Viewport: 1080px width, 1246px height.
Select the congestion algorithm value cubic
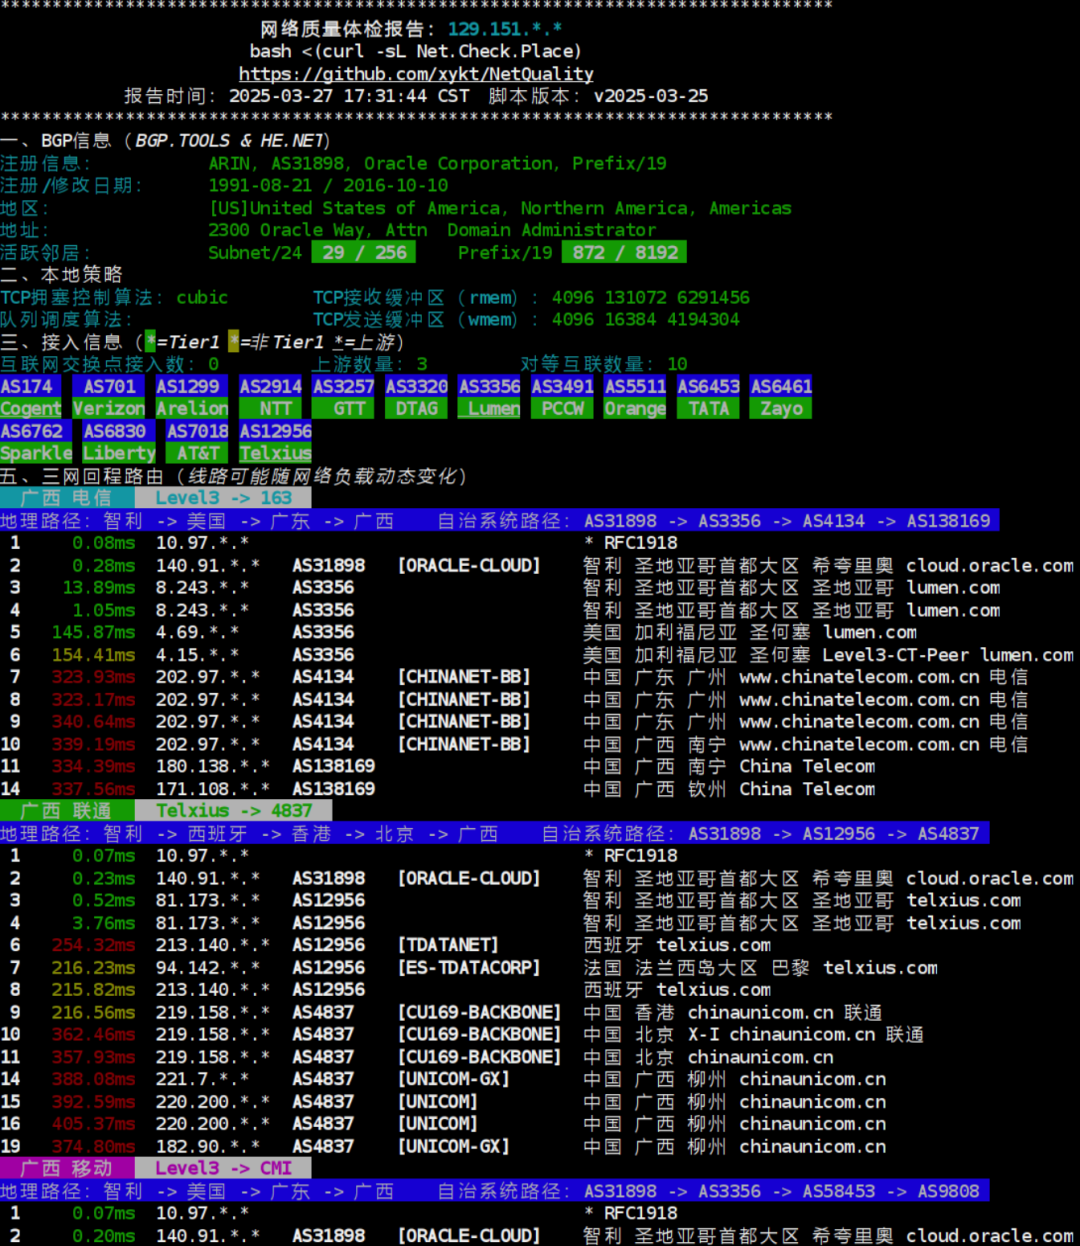(202, 297)
